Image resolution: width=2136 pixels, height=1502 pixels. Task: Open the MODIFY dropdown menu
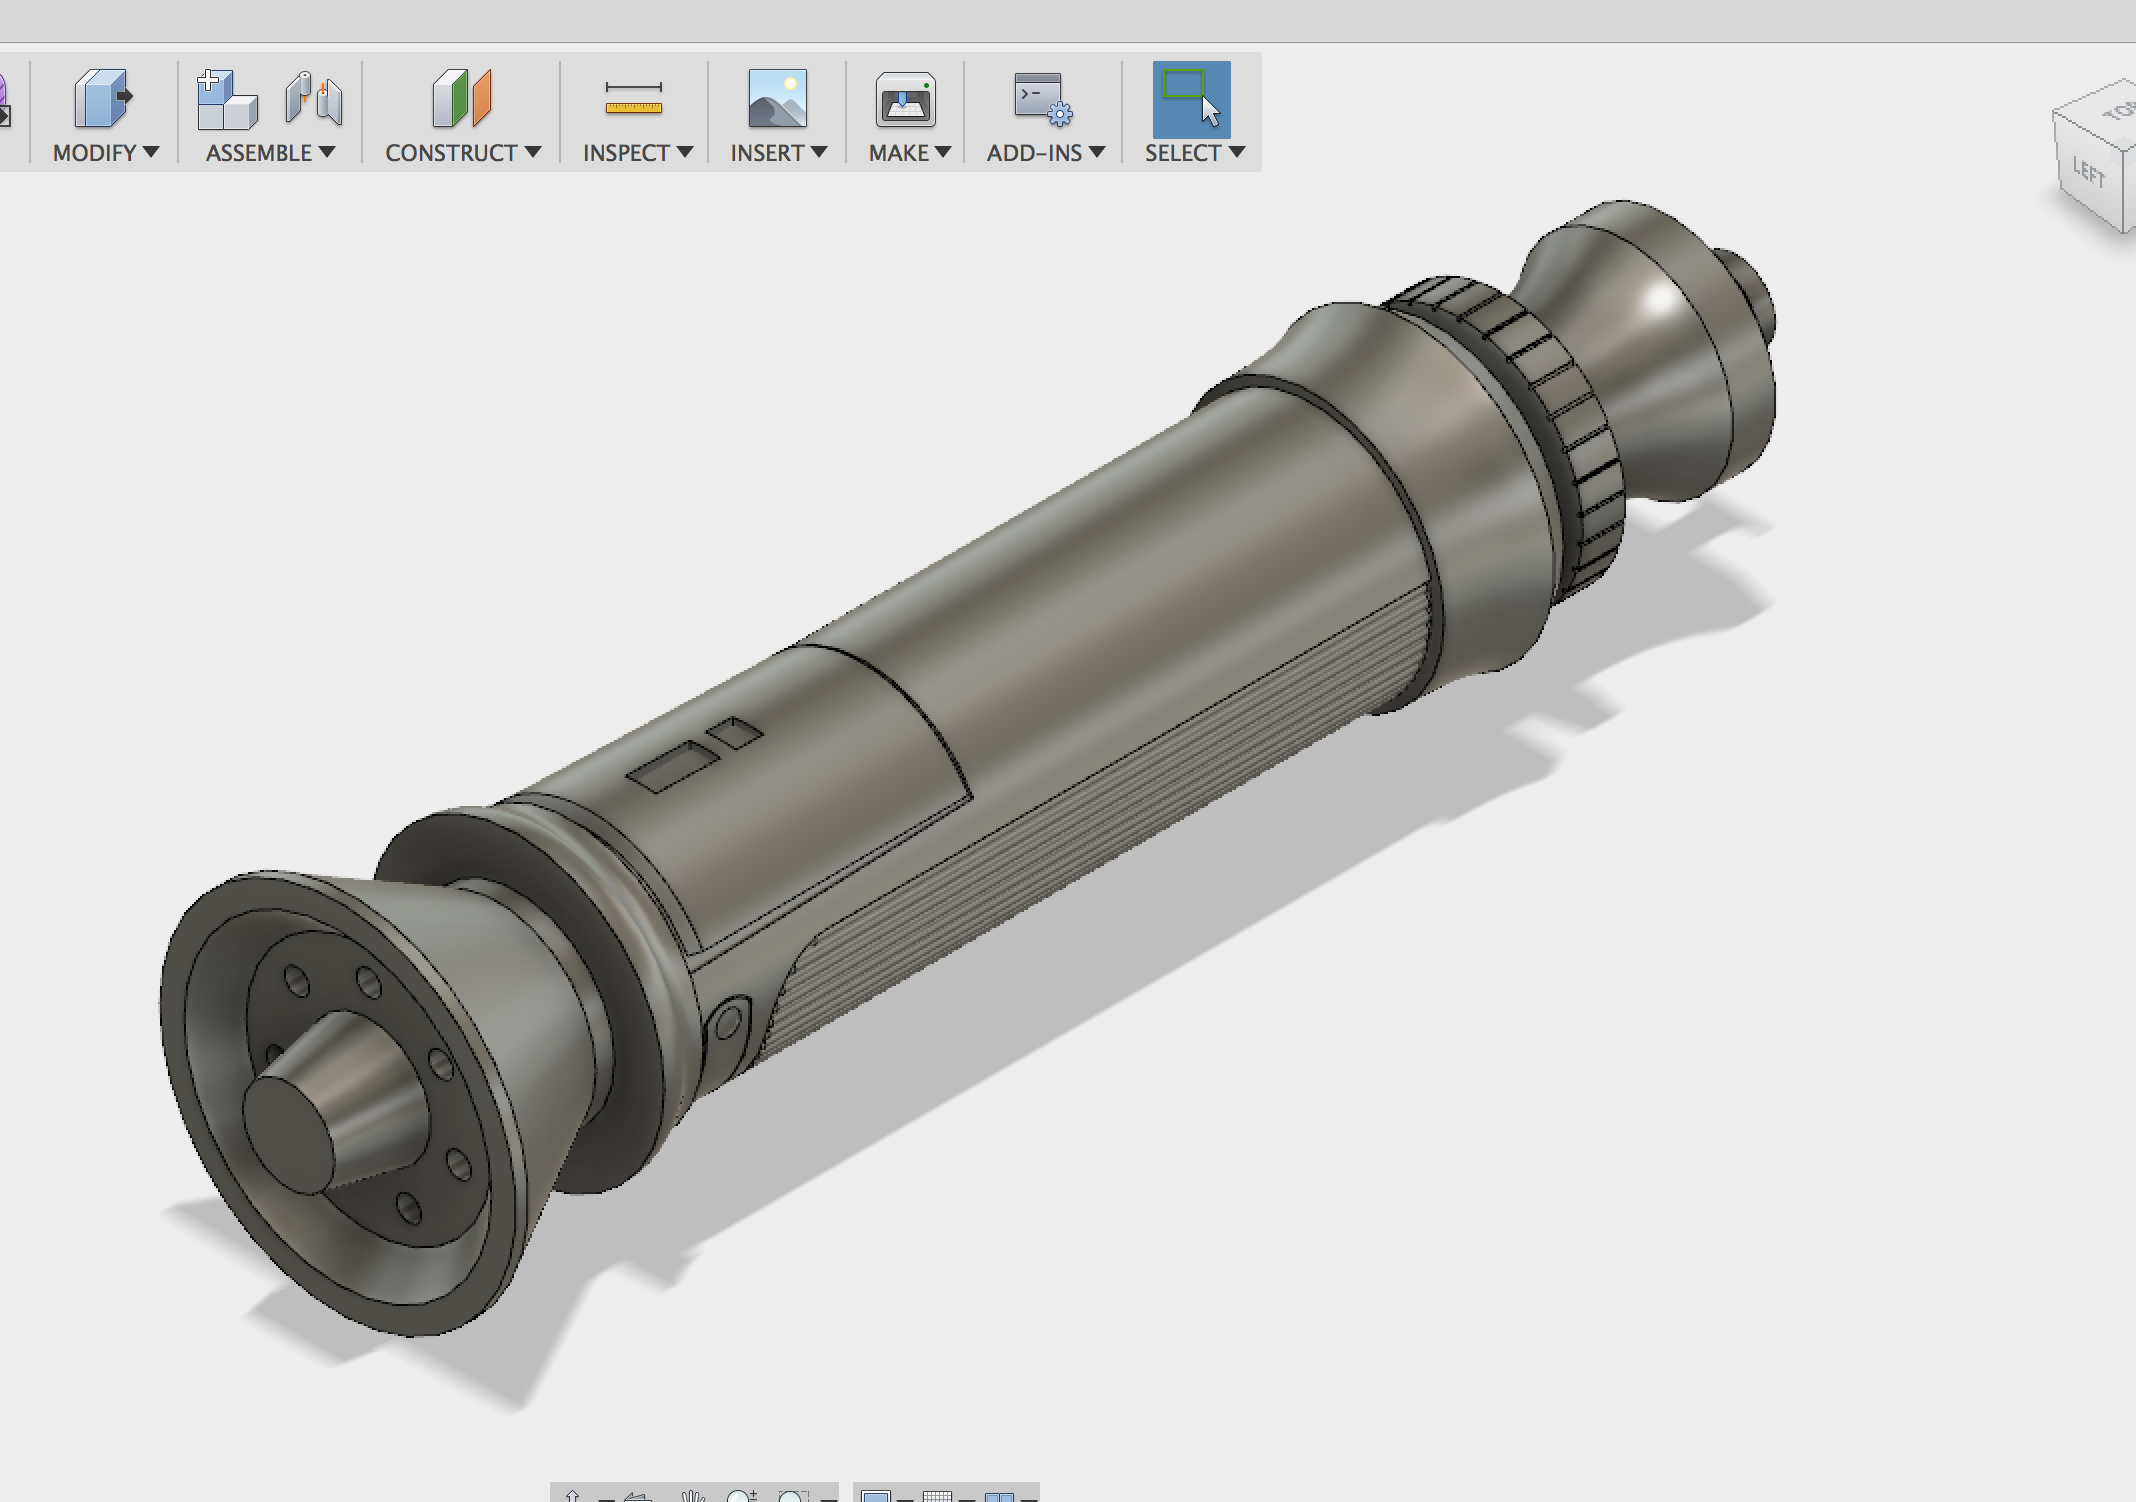click(106, 153)
